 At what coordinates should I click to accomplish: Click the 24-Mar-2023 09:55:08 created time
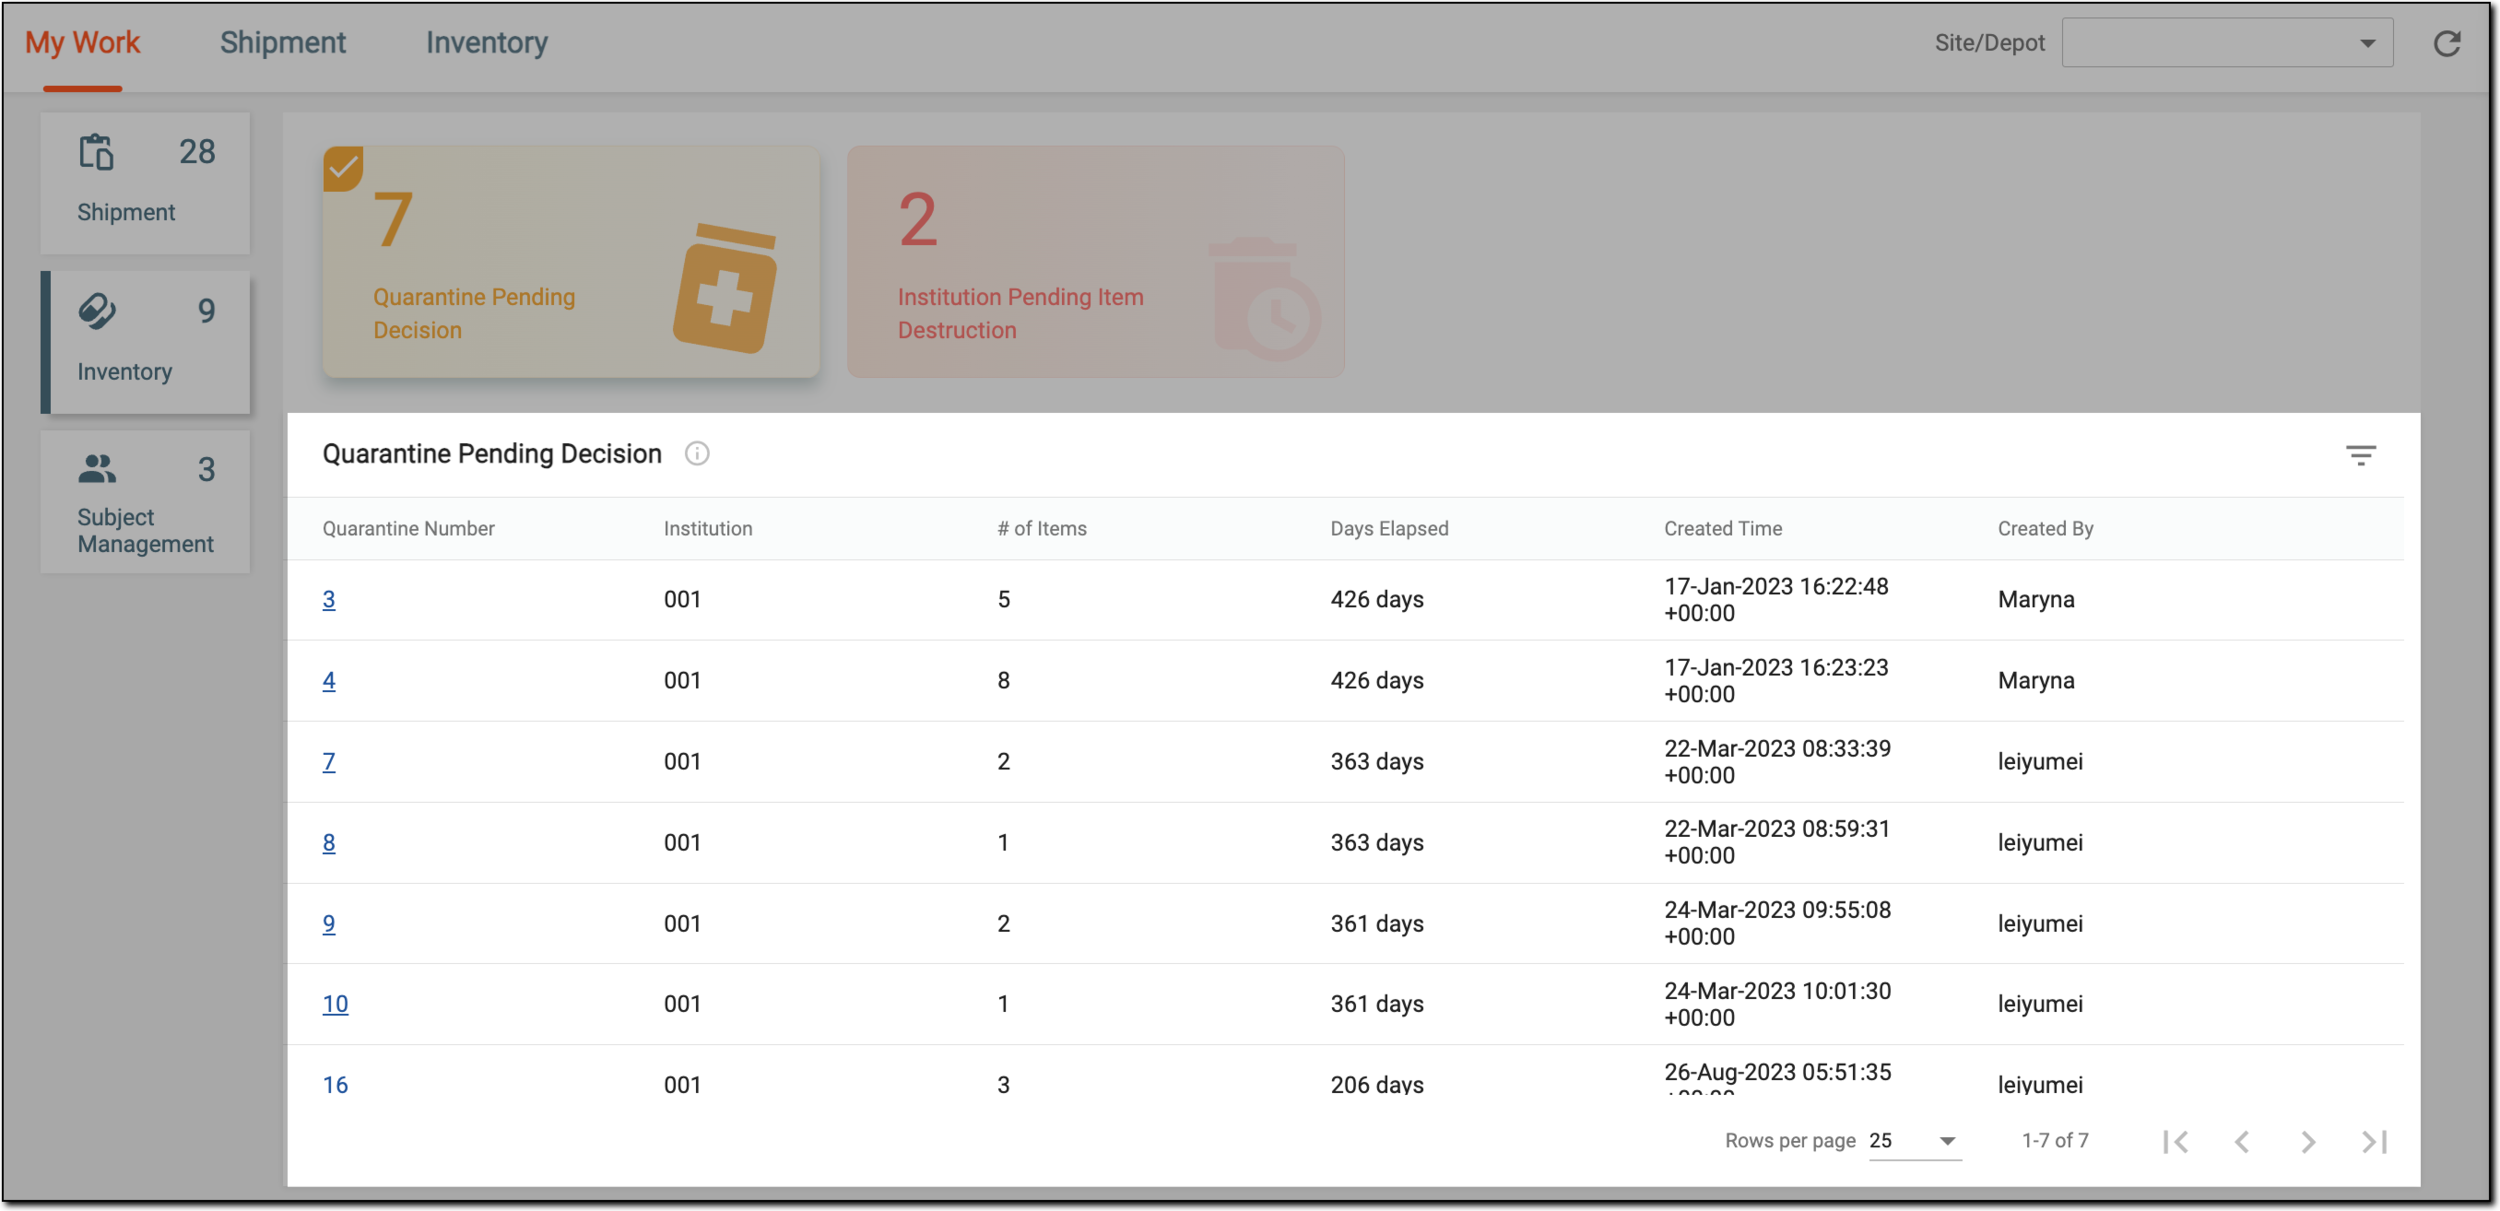pos(1777,923)
